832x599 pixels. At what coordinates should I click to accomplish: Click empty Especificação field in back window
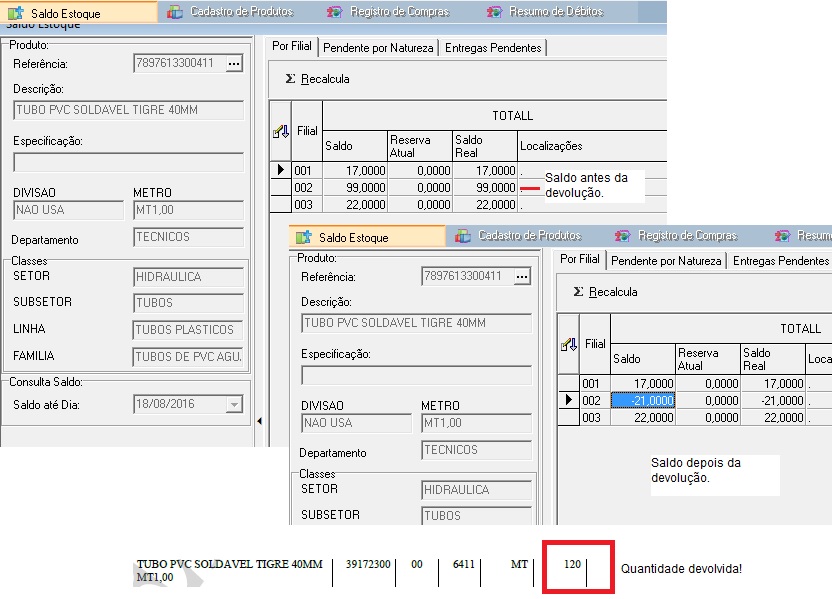(128, 162)
